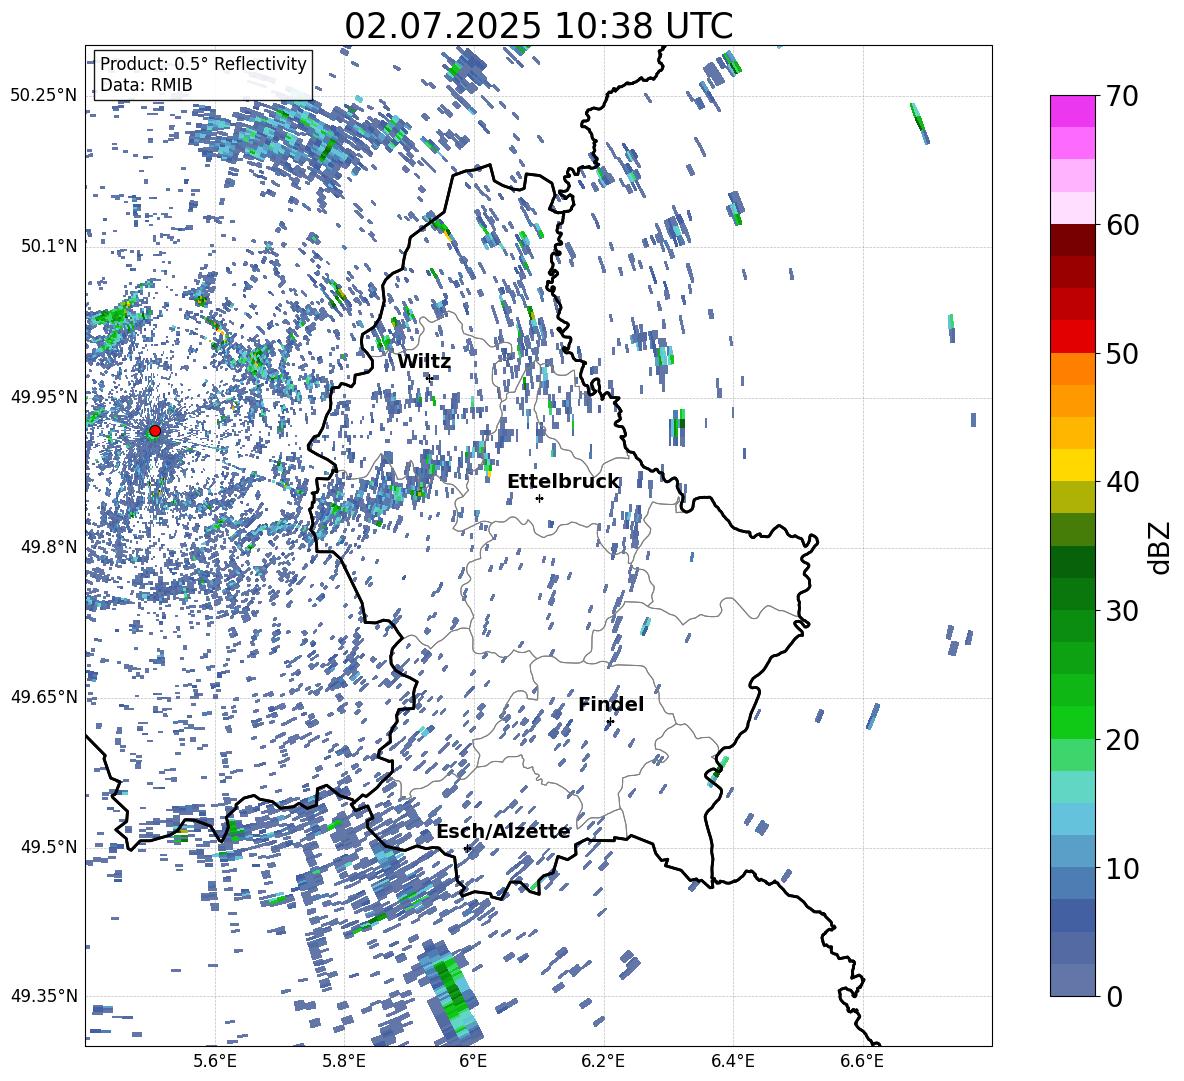The width and height of the screenshot is (1184, 1081).
Task: Pick the olive swatch just below 40 dBZ
Action: tap(1073, 497)
